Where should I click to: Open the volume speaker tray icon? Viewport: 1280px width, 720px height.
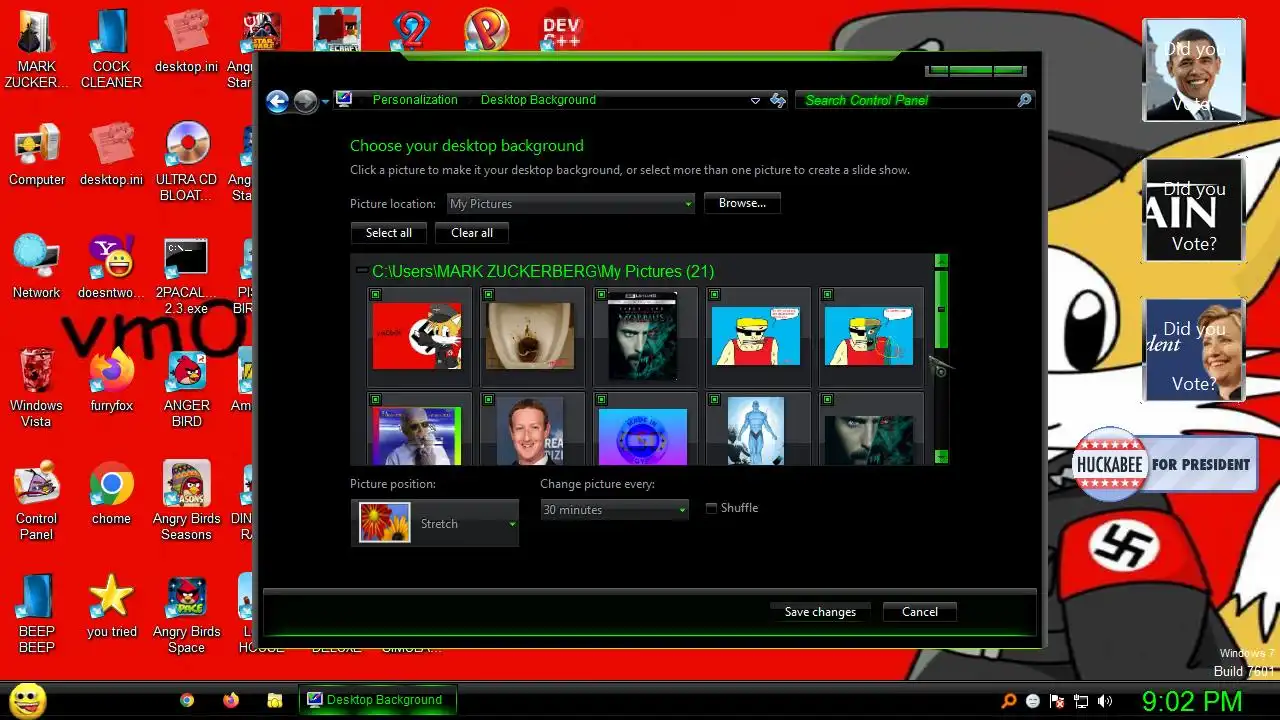click(x=1105, y=701)
